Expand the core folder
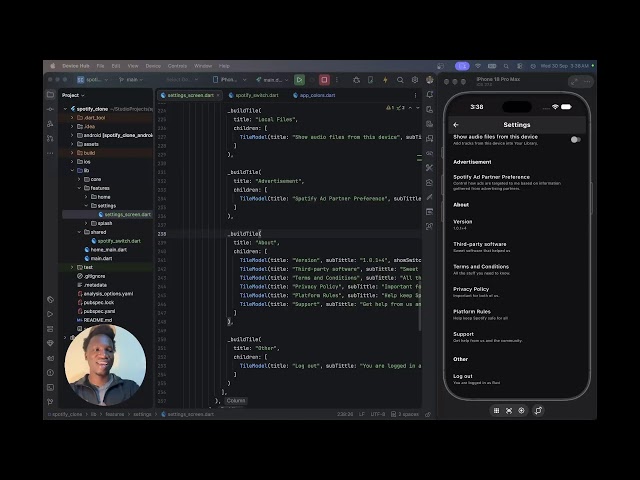640x480 pixels. (x=79, y=179)
